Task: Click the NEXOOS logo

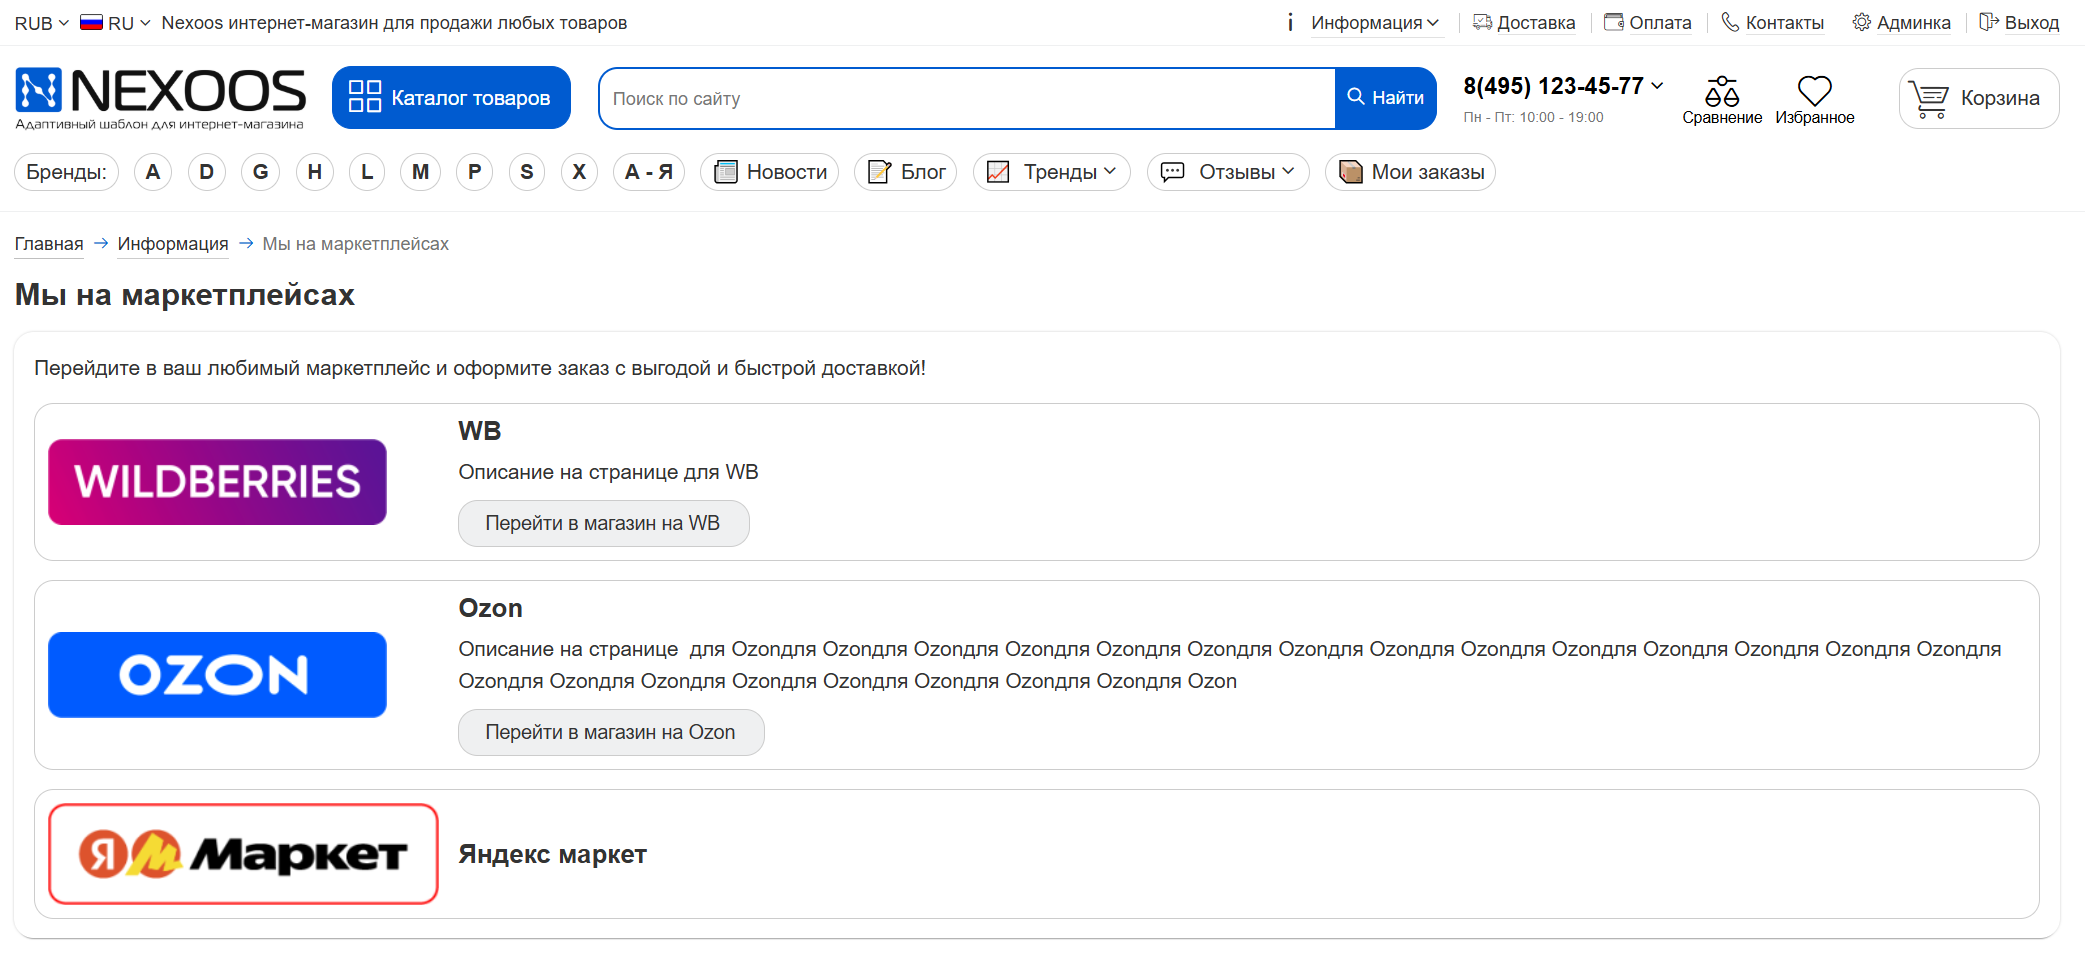Action: 160,98
